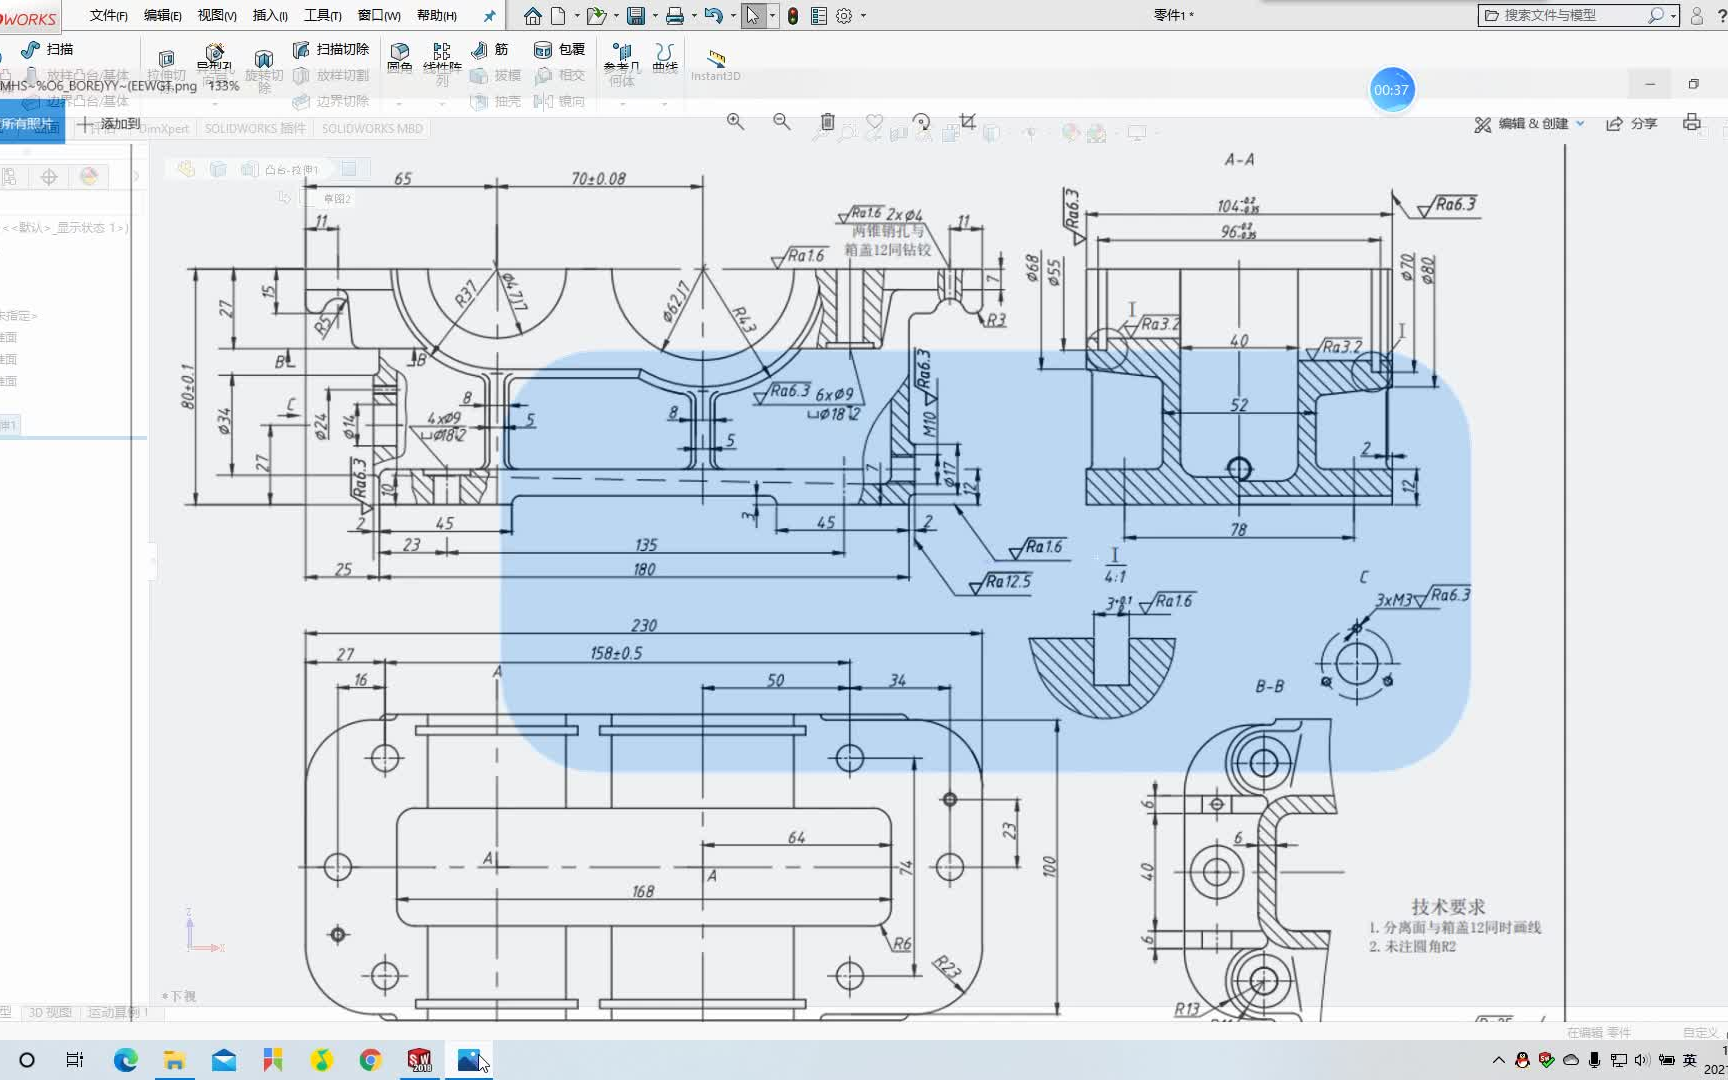Open the Tools (工具) menu
Image resolution: width=1728 pixels, height=1080 pixels.
pyautogui.click(x=322, y=15)
